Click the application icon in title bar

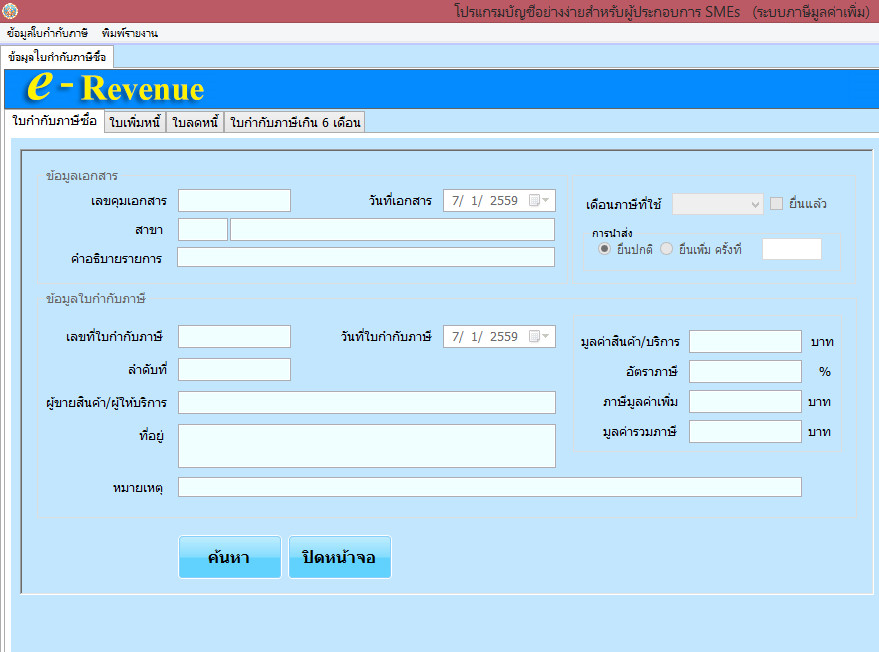pyautogui.click(x=10, y=11)
